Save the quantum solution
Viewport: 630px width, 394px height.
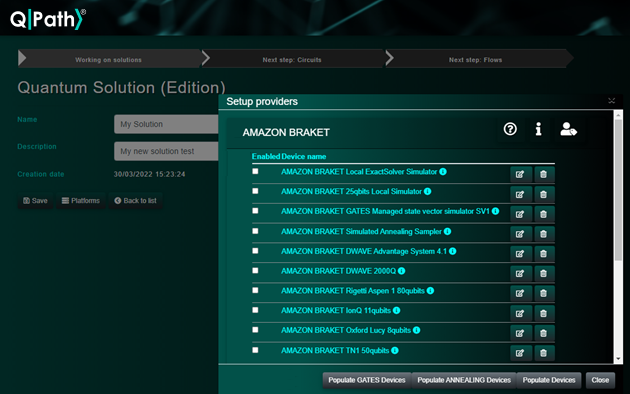pos(35,200)
